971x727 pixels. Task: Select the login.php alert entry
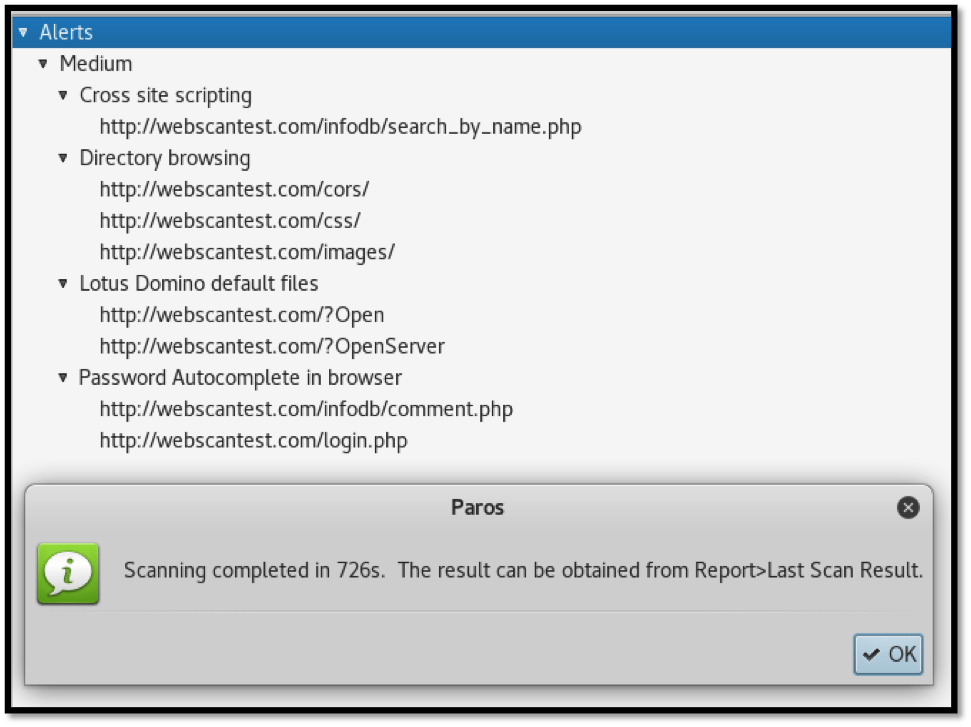pyautogui.click(x=253, y=441)
